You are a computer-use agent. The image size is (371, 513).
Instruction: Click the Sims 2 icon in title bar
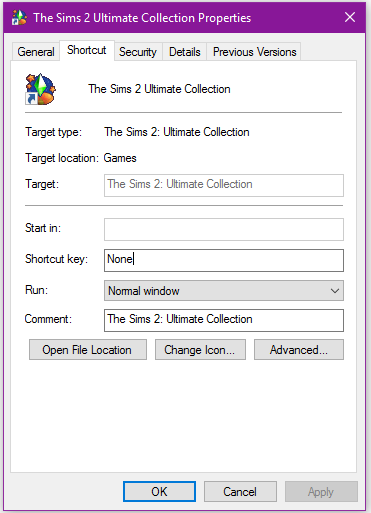coord(19,18)
